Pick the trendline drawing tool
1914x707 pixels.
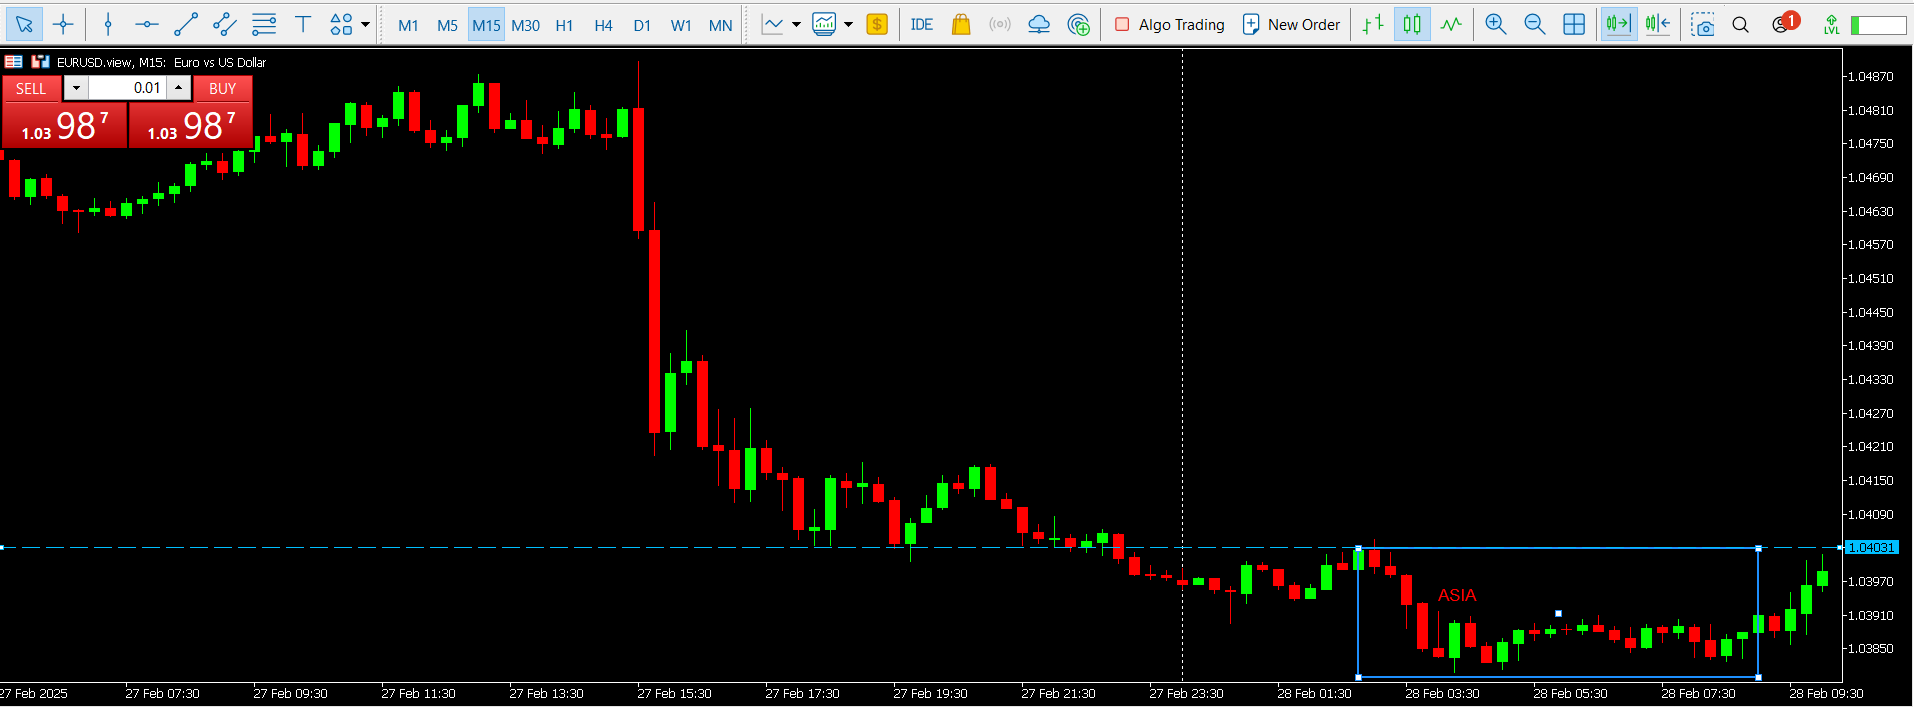[x=186, y=24]
